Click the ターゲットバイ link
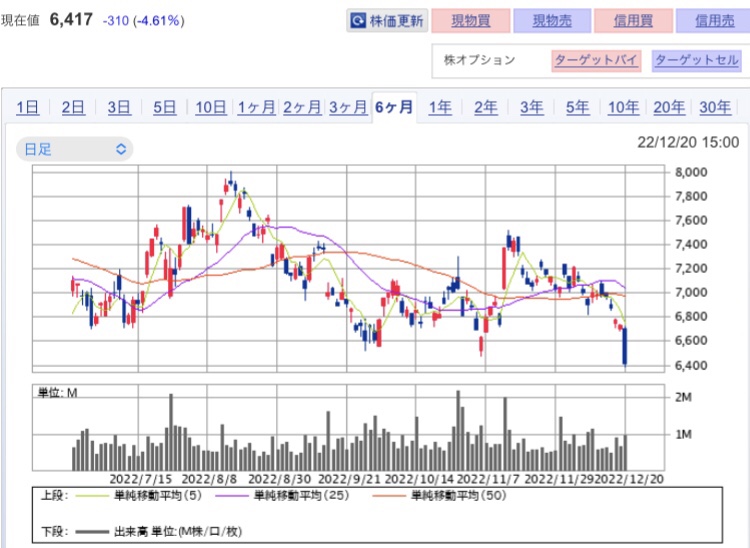The height and width of the screenshot is (548, 750). click(596, 61)
